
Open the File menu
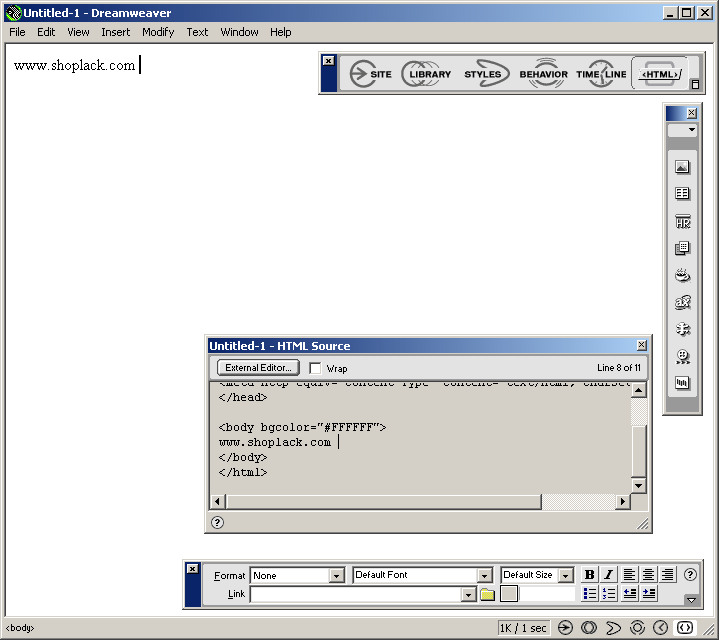coord(17,32)
